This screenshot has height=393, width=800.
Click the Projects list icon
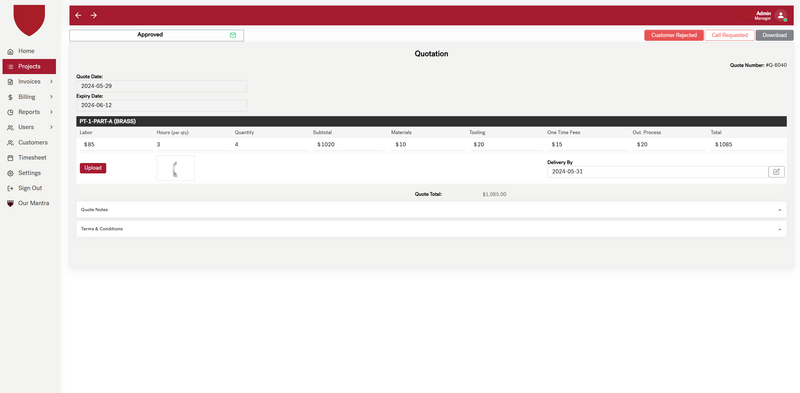pos(10,67)
